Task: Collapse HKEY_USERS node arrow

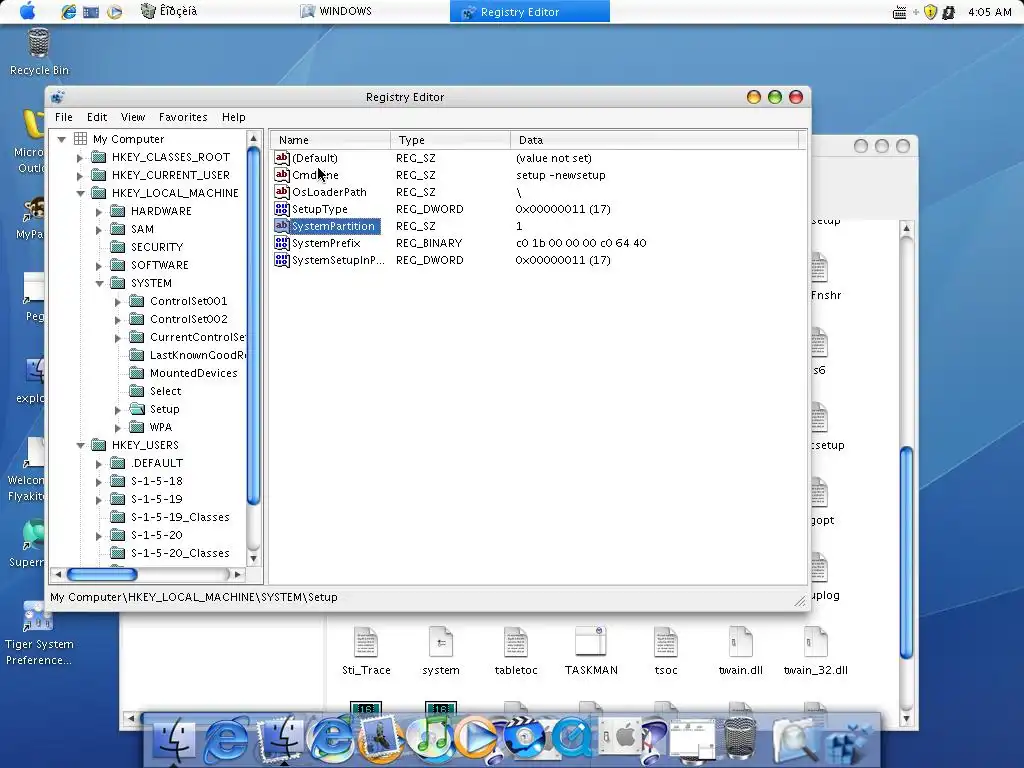Action: [80, 445]
